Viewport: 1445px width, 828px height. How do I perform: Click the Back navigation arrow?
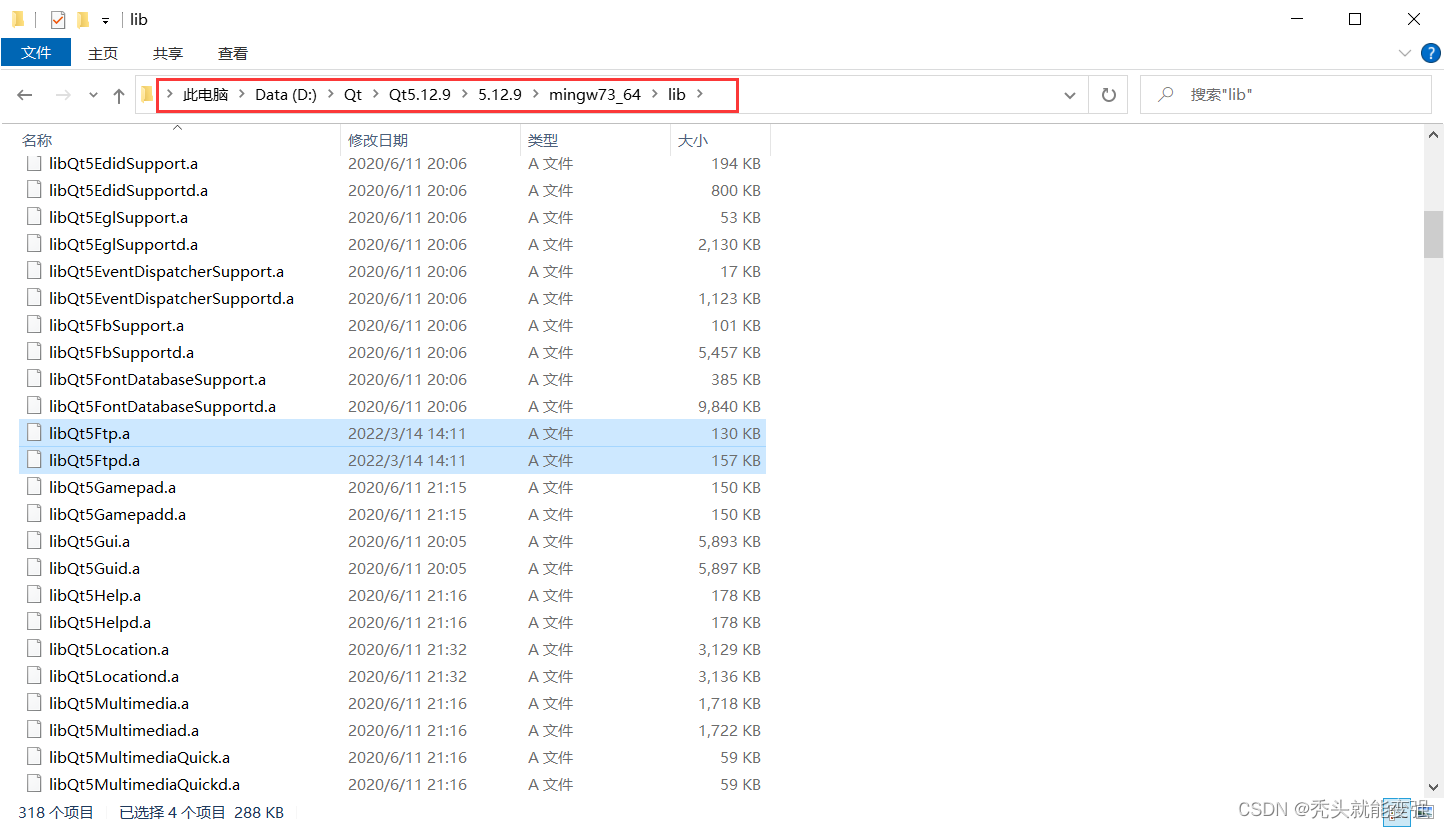coord(25,95)
